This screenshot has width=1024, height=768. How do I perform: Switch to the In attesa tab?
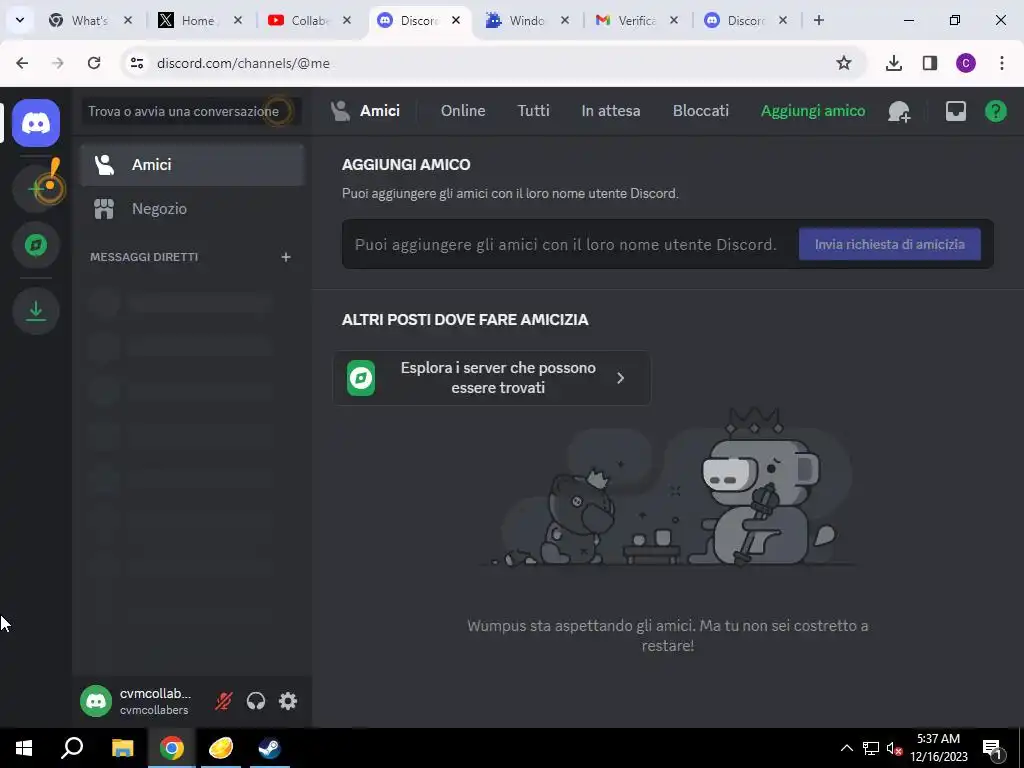coord(611,111)
